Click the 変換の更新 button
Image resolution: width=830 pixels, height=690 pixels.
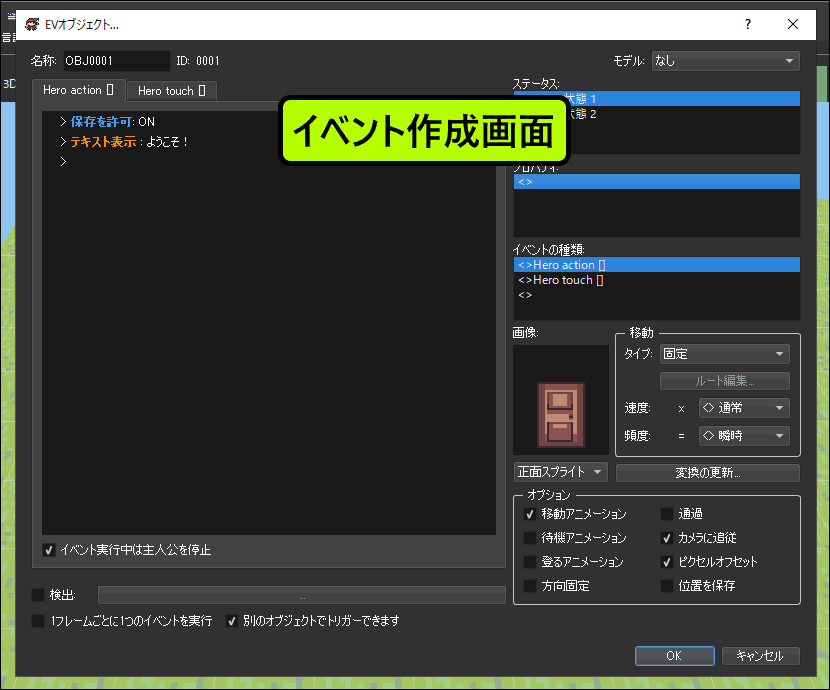tap(707, 473)
